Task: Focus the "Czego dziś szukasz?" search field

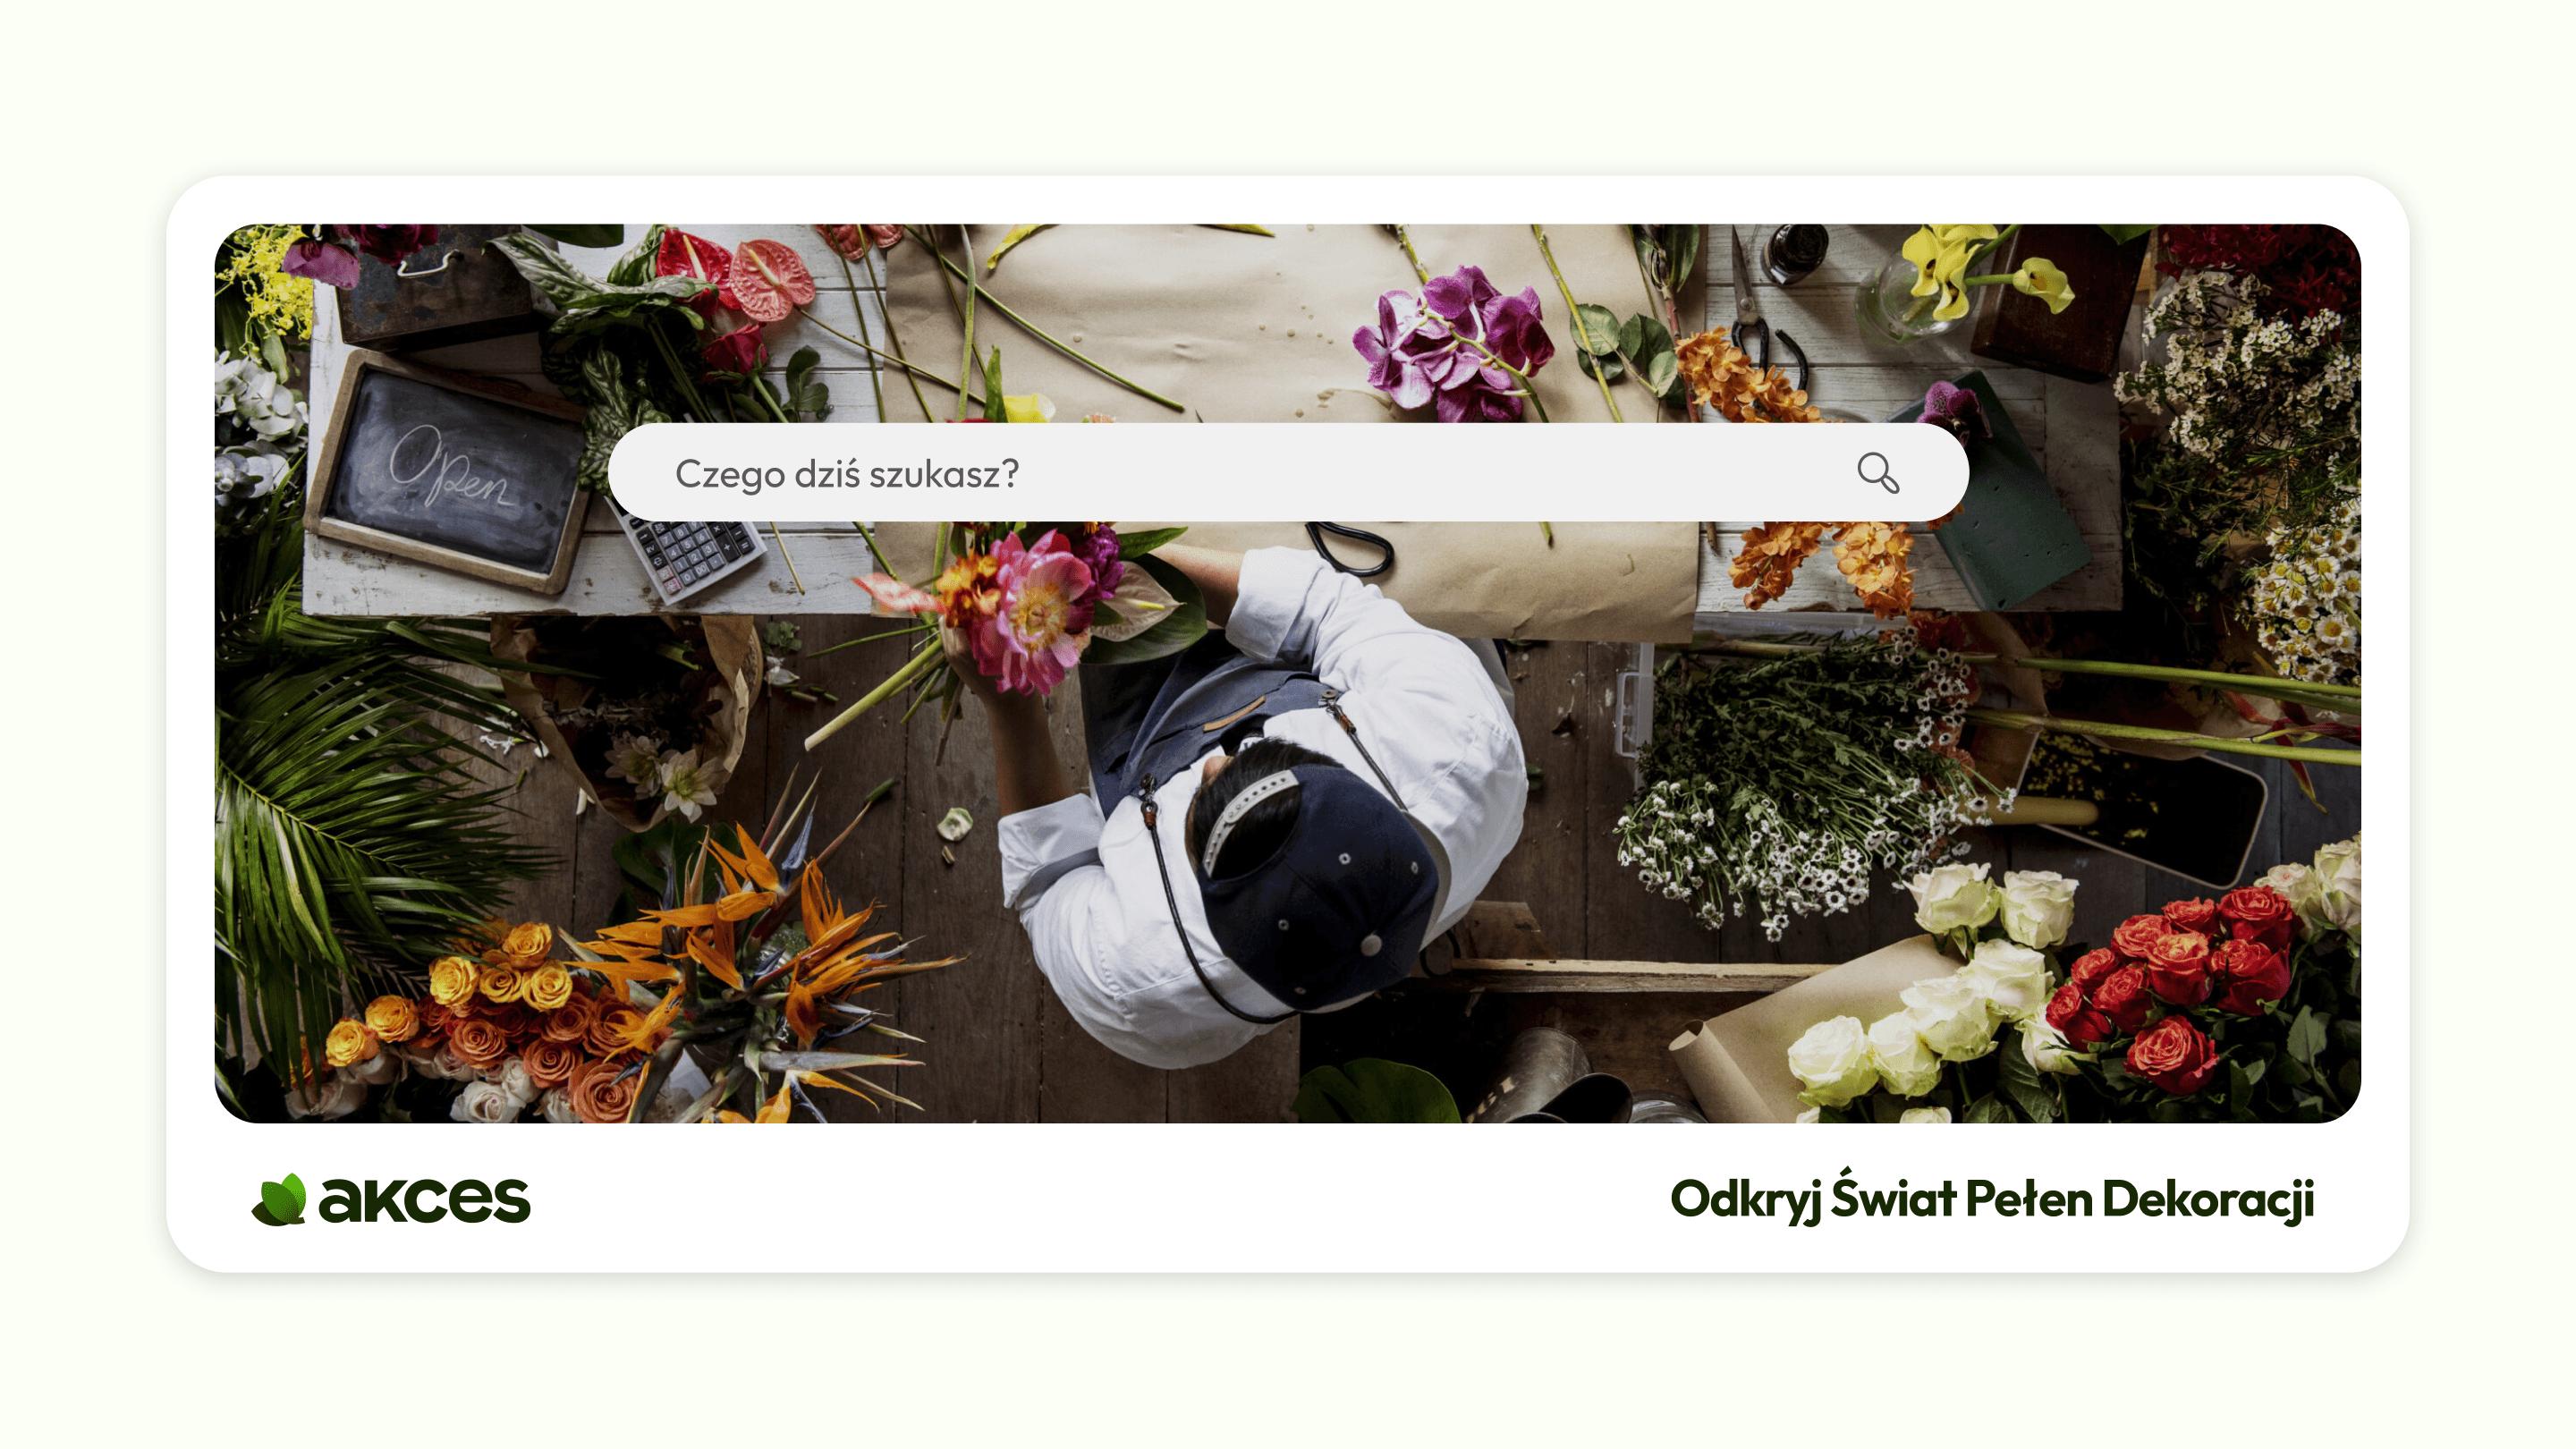Action: tap(1288, 472)
